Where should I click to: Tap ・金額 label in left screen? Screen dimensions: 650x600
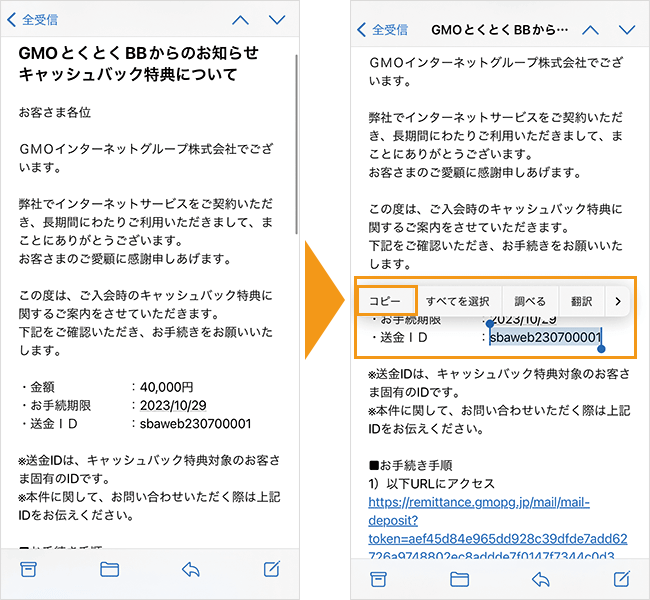37,387
